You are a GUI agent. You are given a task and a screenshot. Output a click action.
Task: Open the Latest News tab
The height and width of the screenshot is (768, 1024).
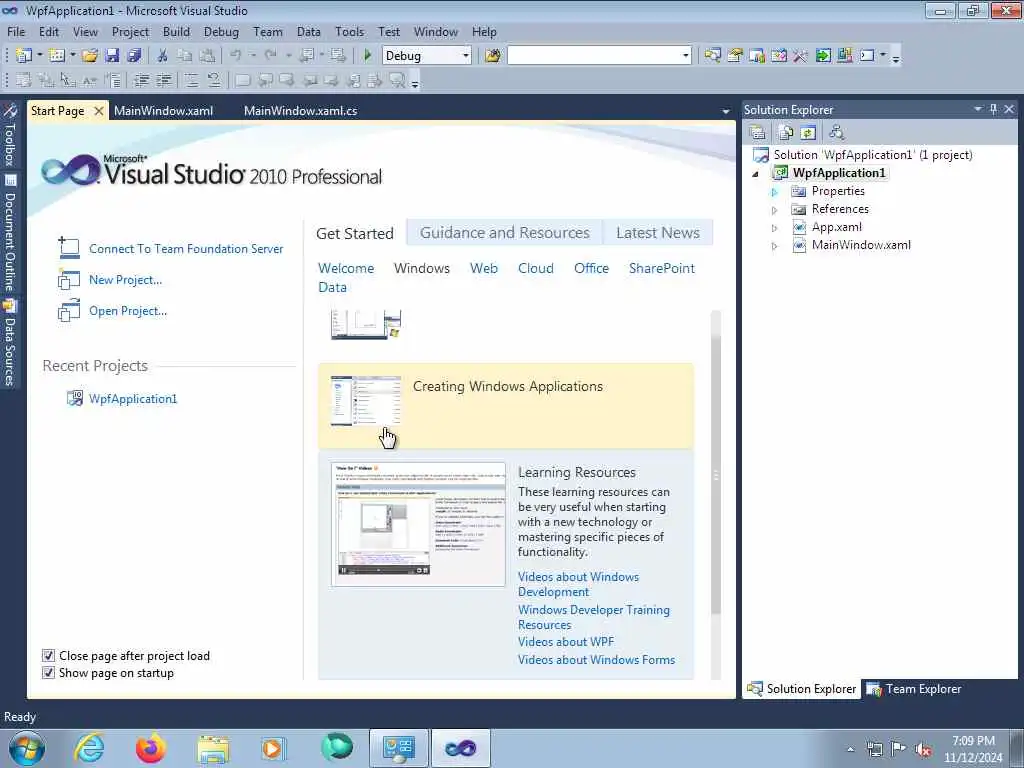658,232
